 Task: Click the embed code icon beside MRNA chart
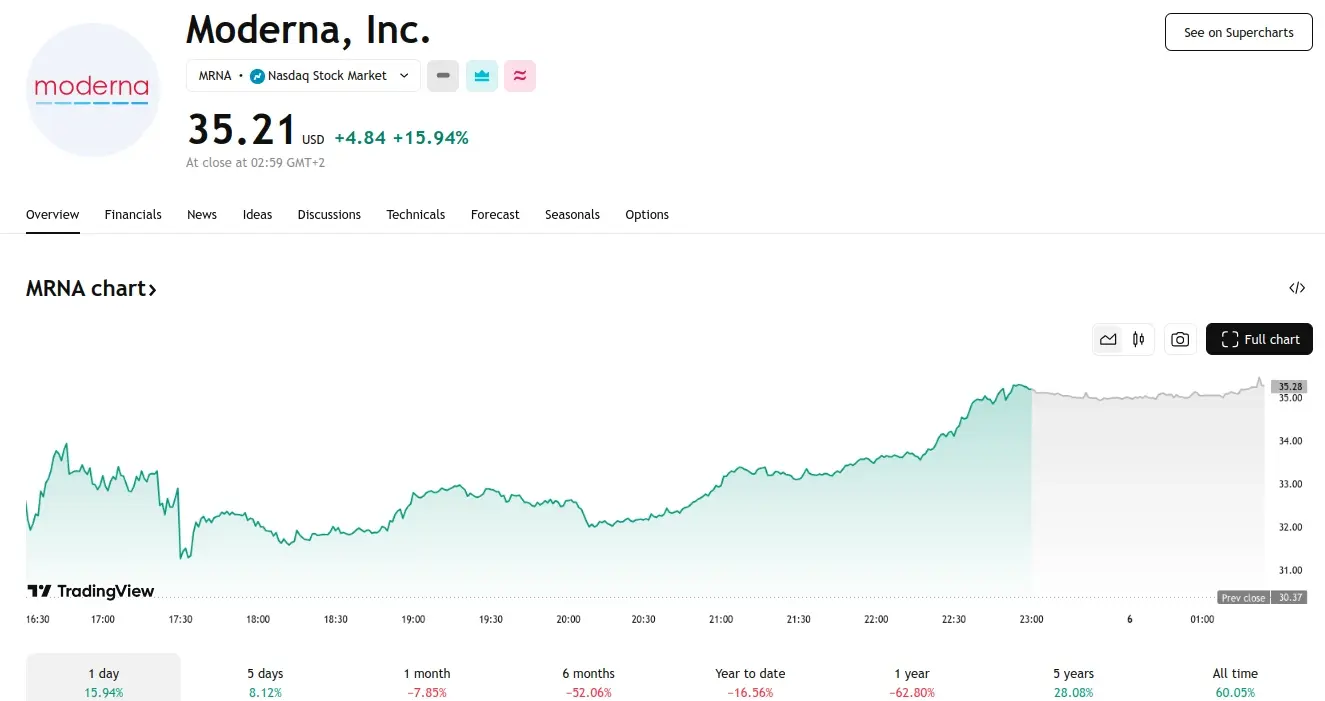pyautogui.click(x=1297, y=288)
